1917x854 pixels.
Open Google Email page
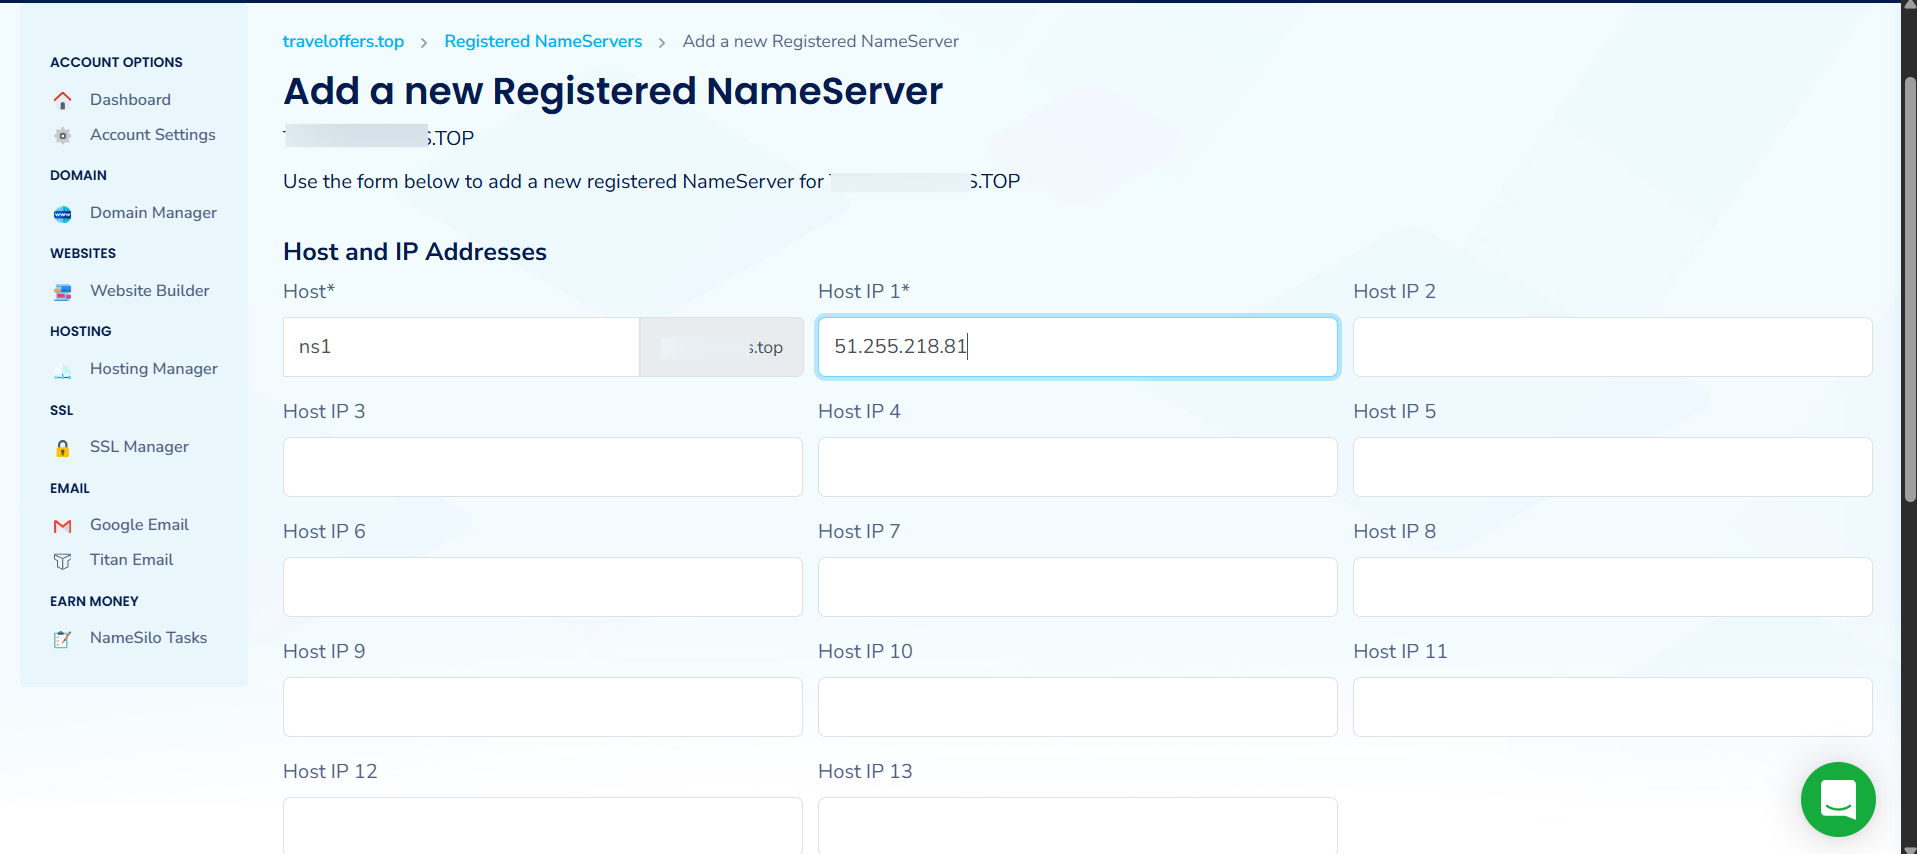point(139,525)
